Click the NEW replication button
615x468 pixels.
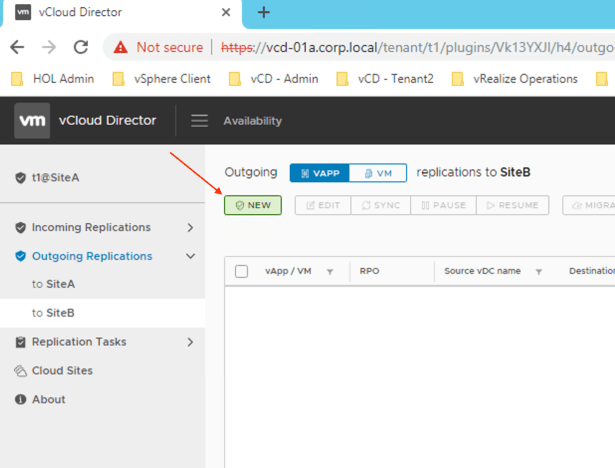(253, 205)
